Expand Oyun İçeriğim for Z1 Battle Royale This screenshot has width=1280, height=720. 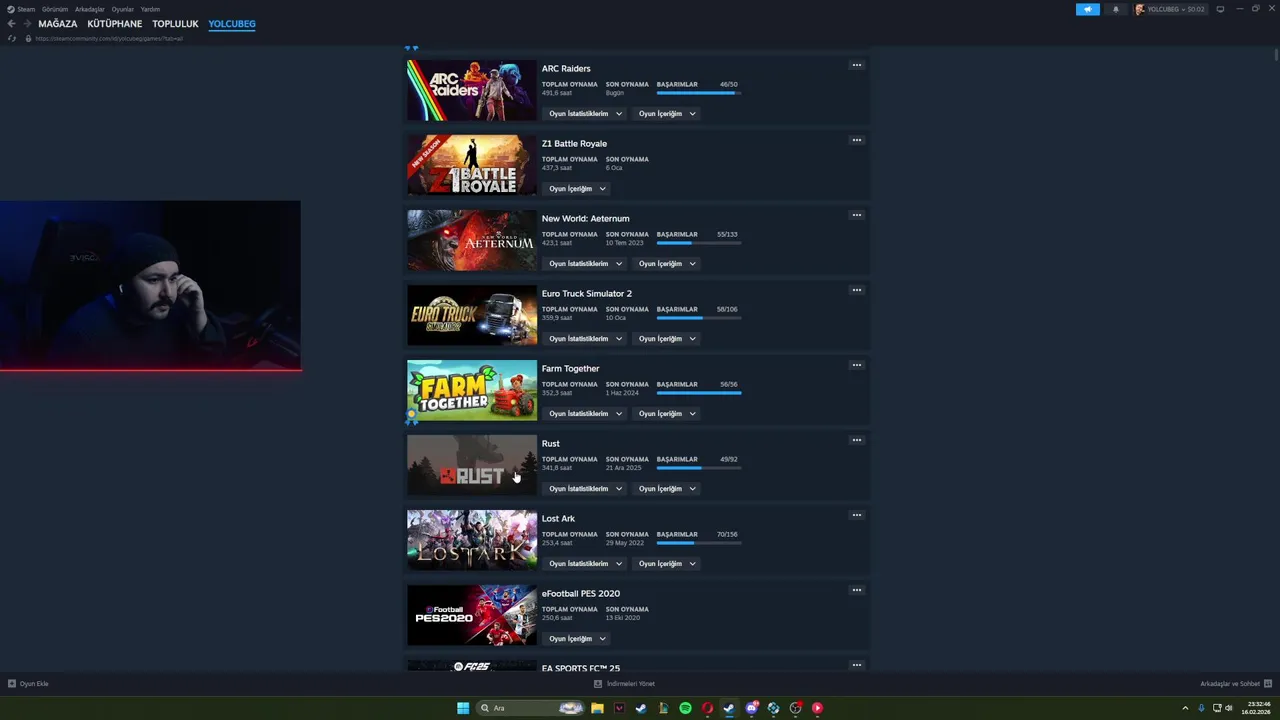[x=577, y=189]
